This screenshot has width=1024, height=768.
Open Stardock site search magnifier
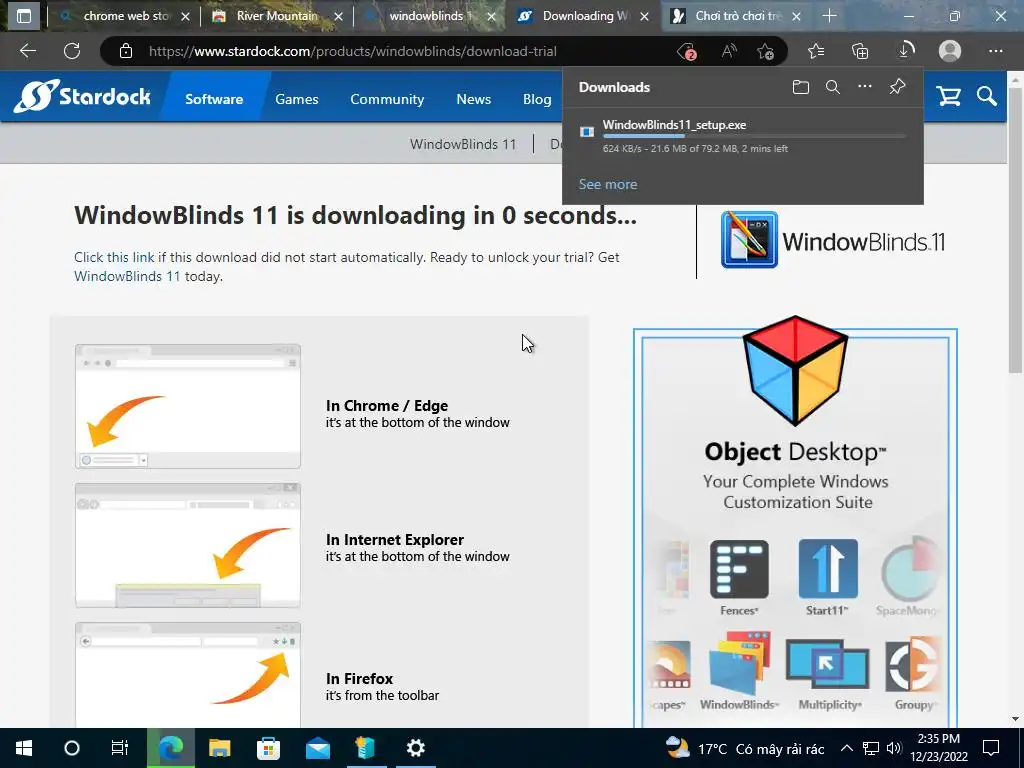click(987, 97)
